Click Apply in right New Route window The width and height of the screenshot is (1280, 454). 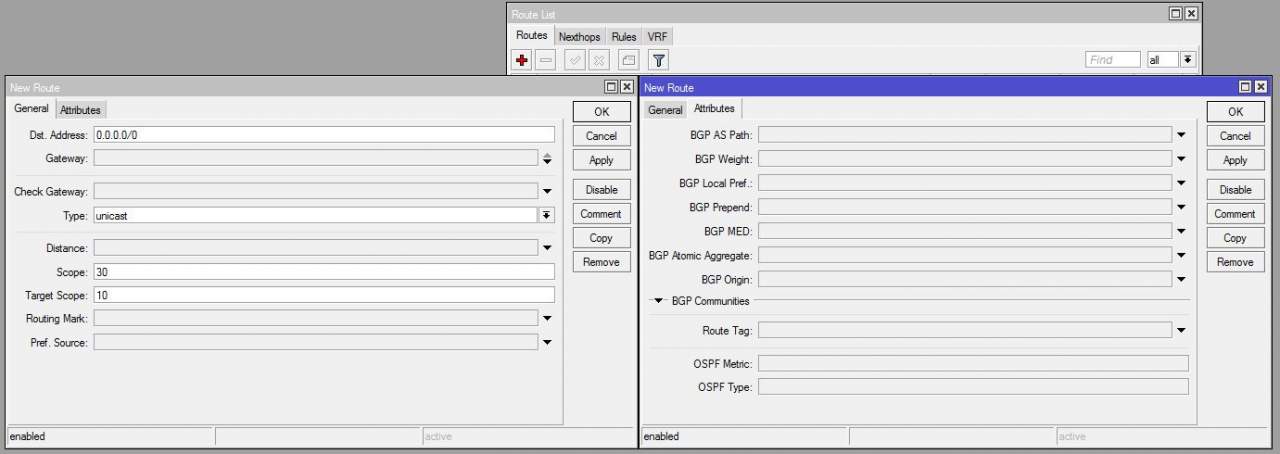[x=1235, y=160]
